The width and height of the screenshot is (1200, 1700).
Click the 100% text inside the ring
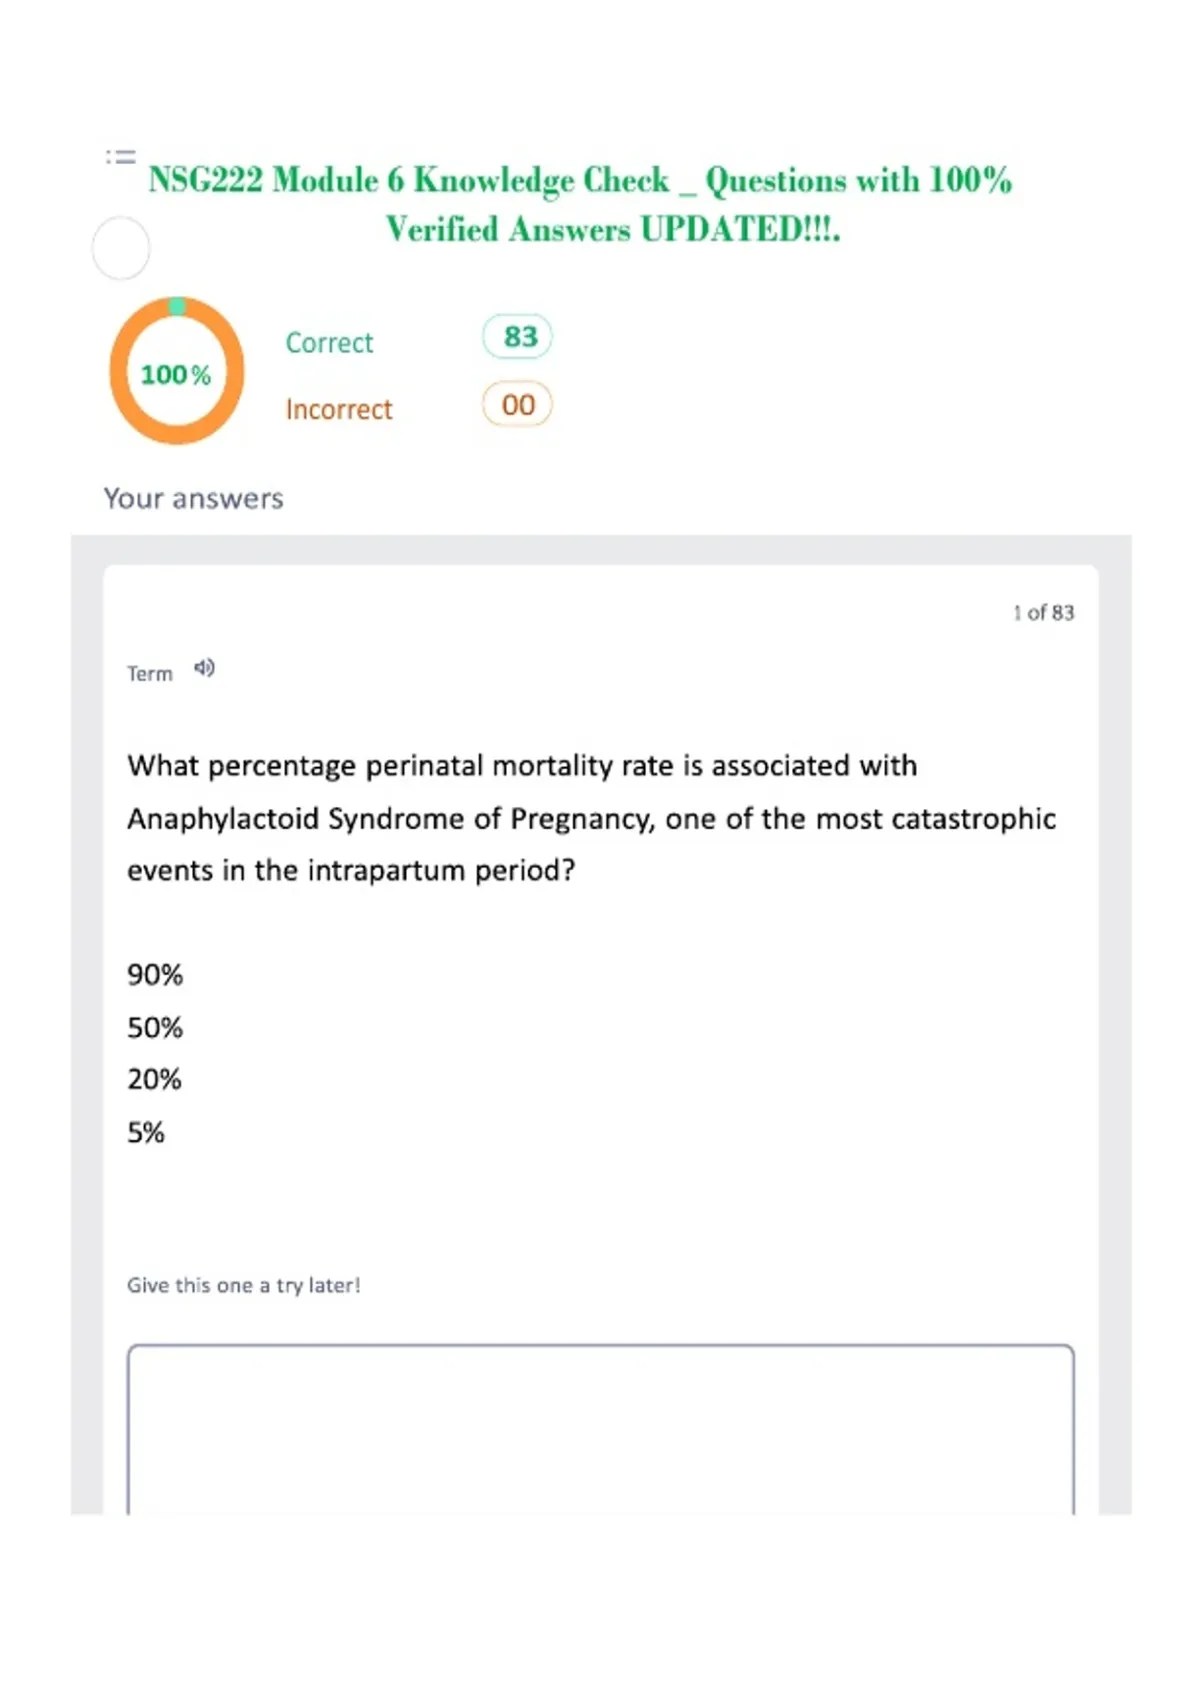(176, 375)
